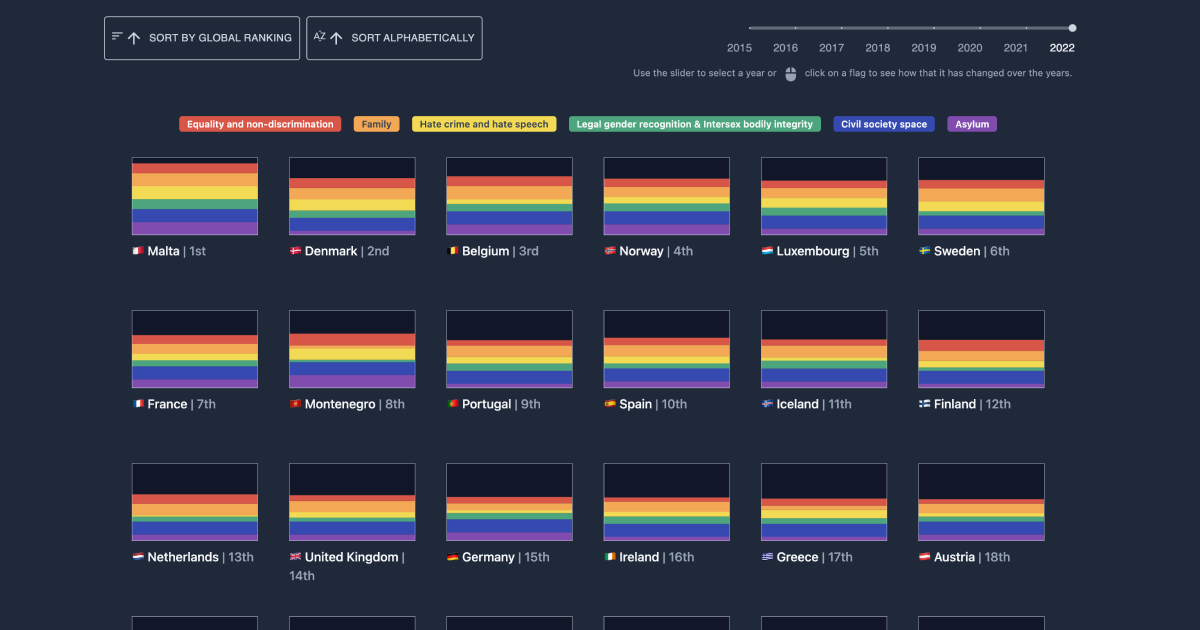The width and height of the screenshot is (1200, 630).
Task: Click Equality and non-discrimination legend tag
Action: point(260,124)
